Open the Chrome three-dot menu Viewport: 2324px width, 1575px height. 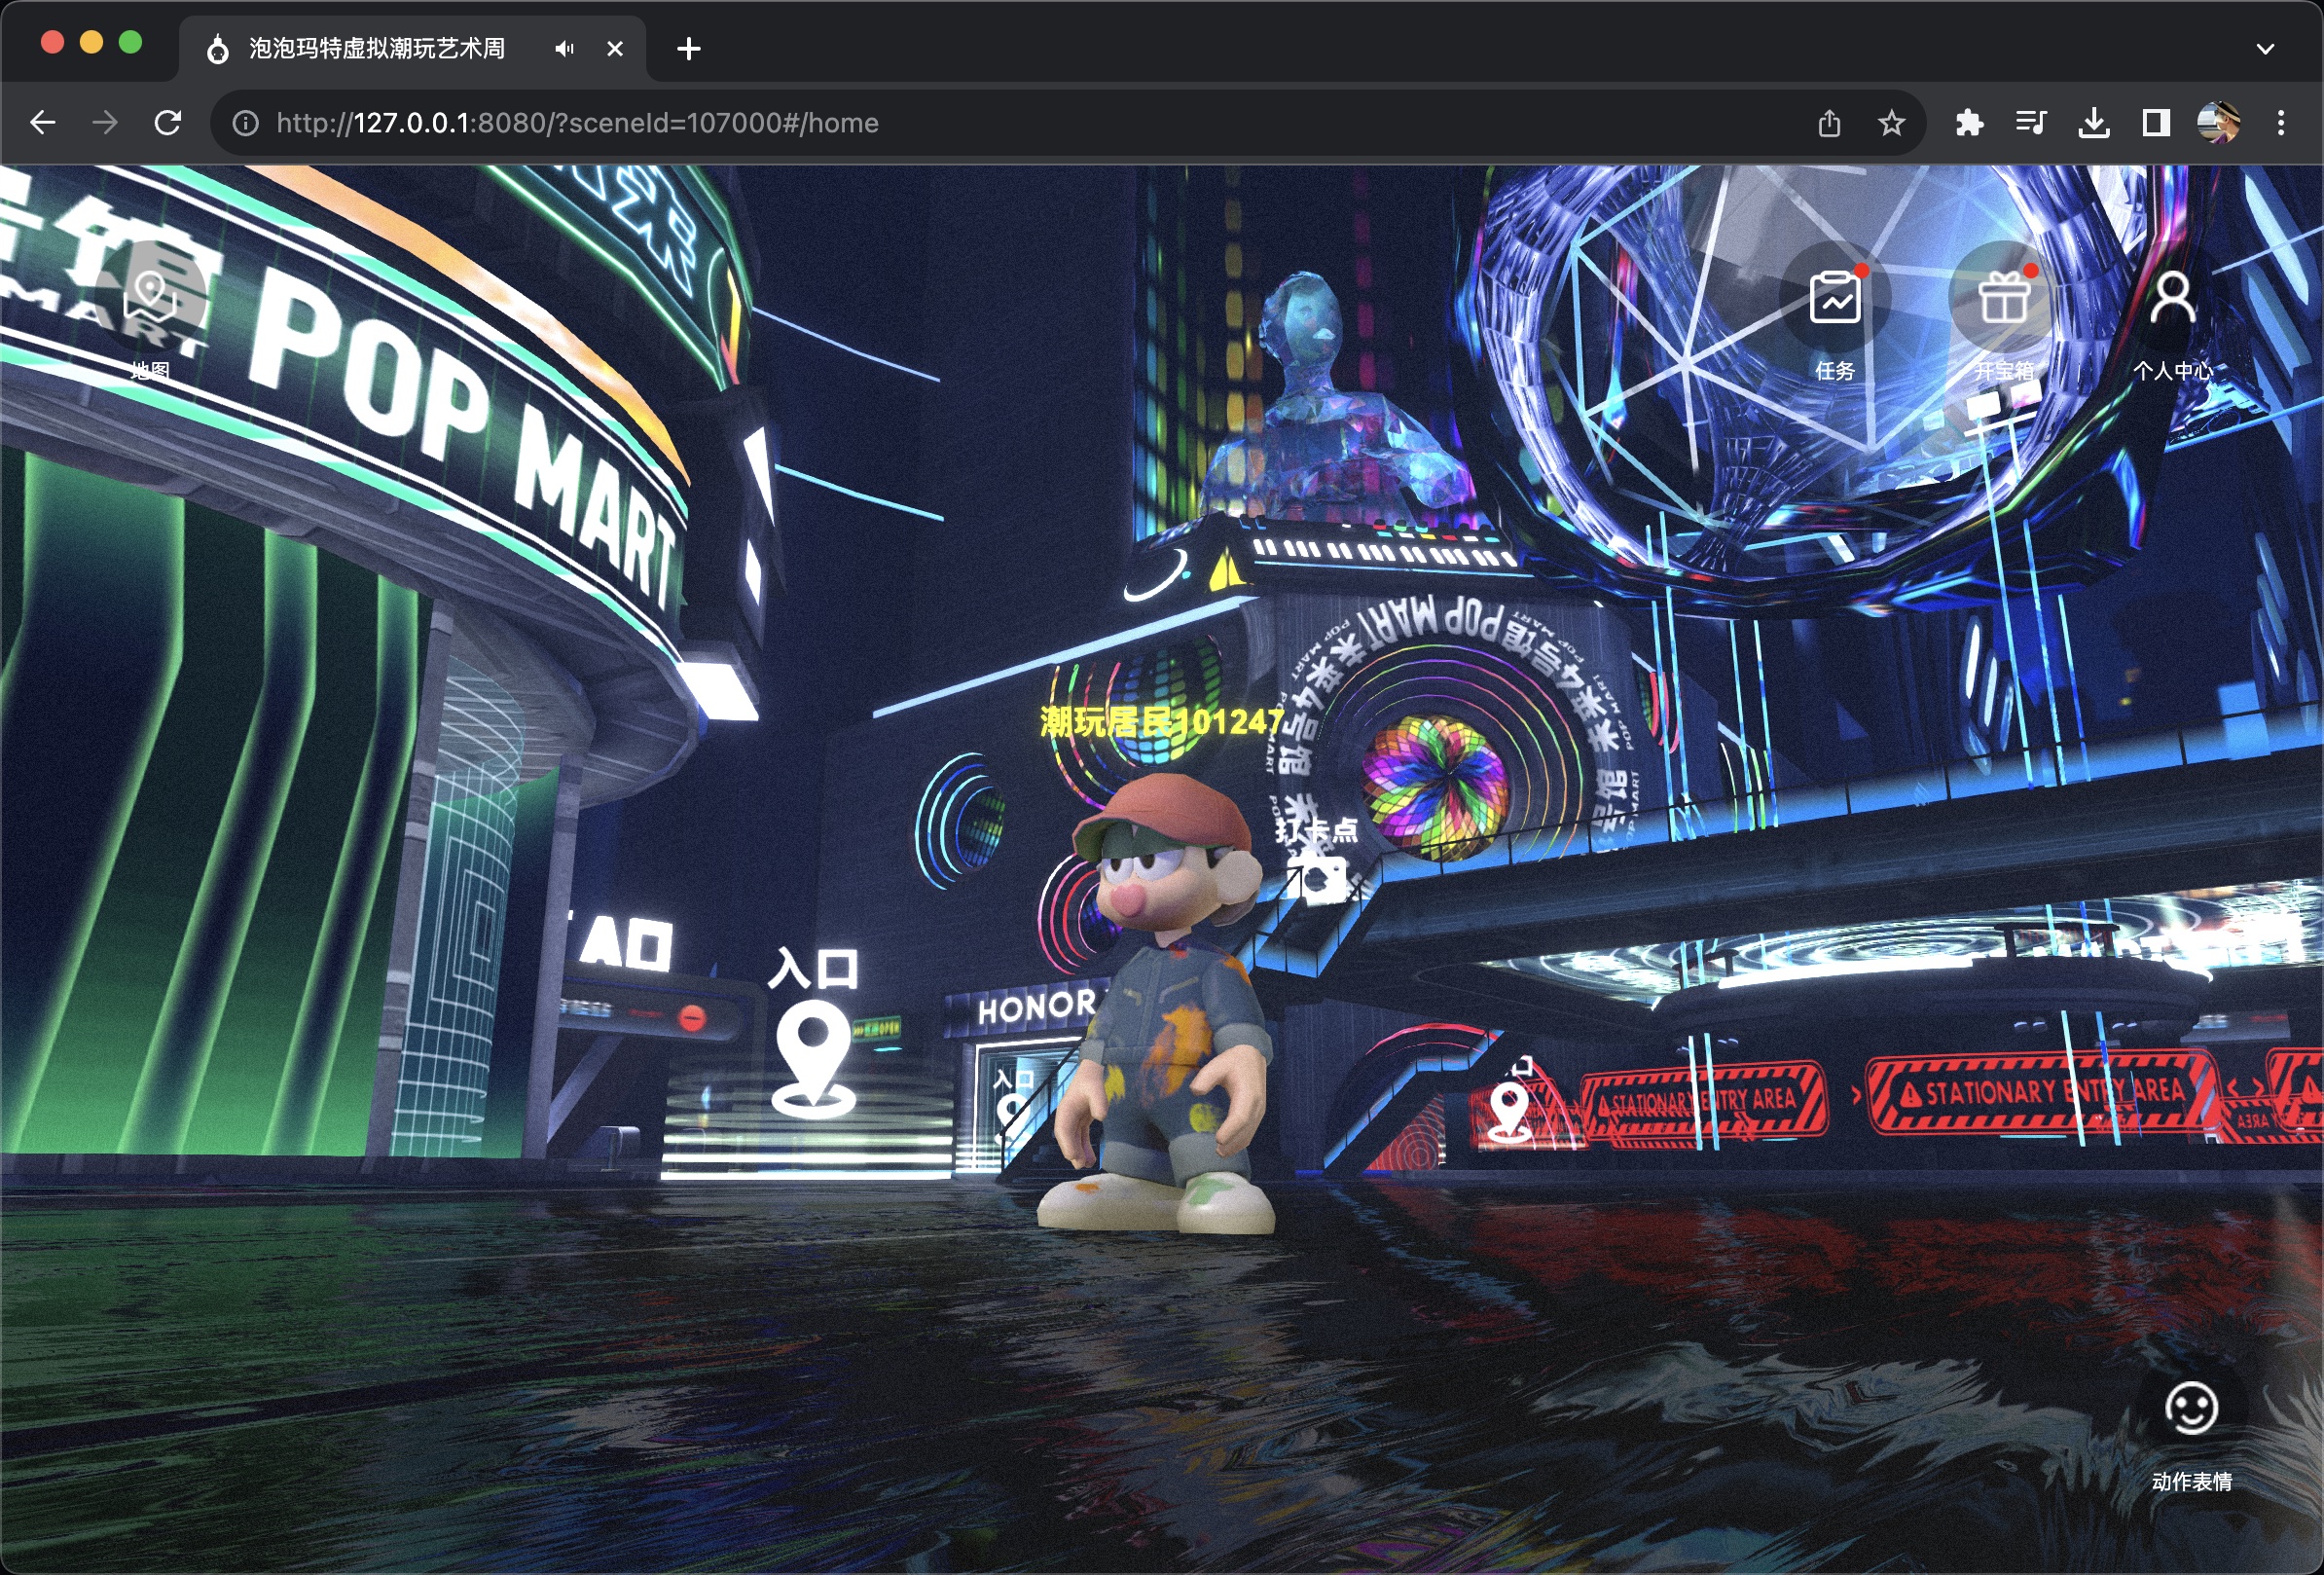2280,123
